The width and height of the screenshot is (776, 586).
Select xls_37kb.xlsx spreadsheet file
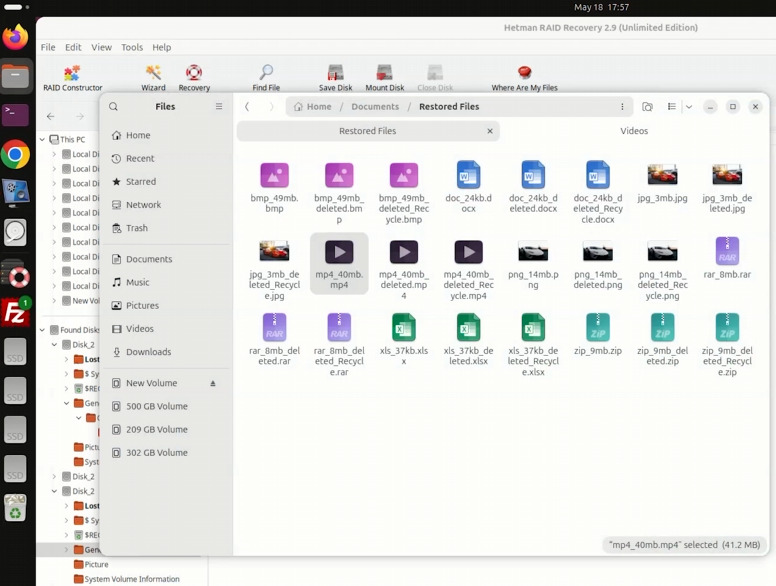point(404,340)
